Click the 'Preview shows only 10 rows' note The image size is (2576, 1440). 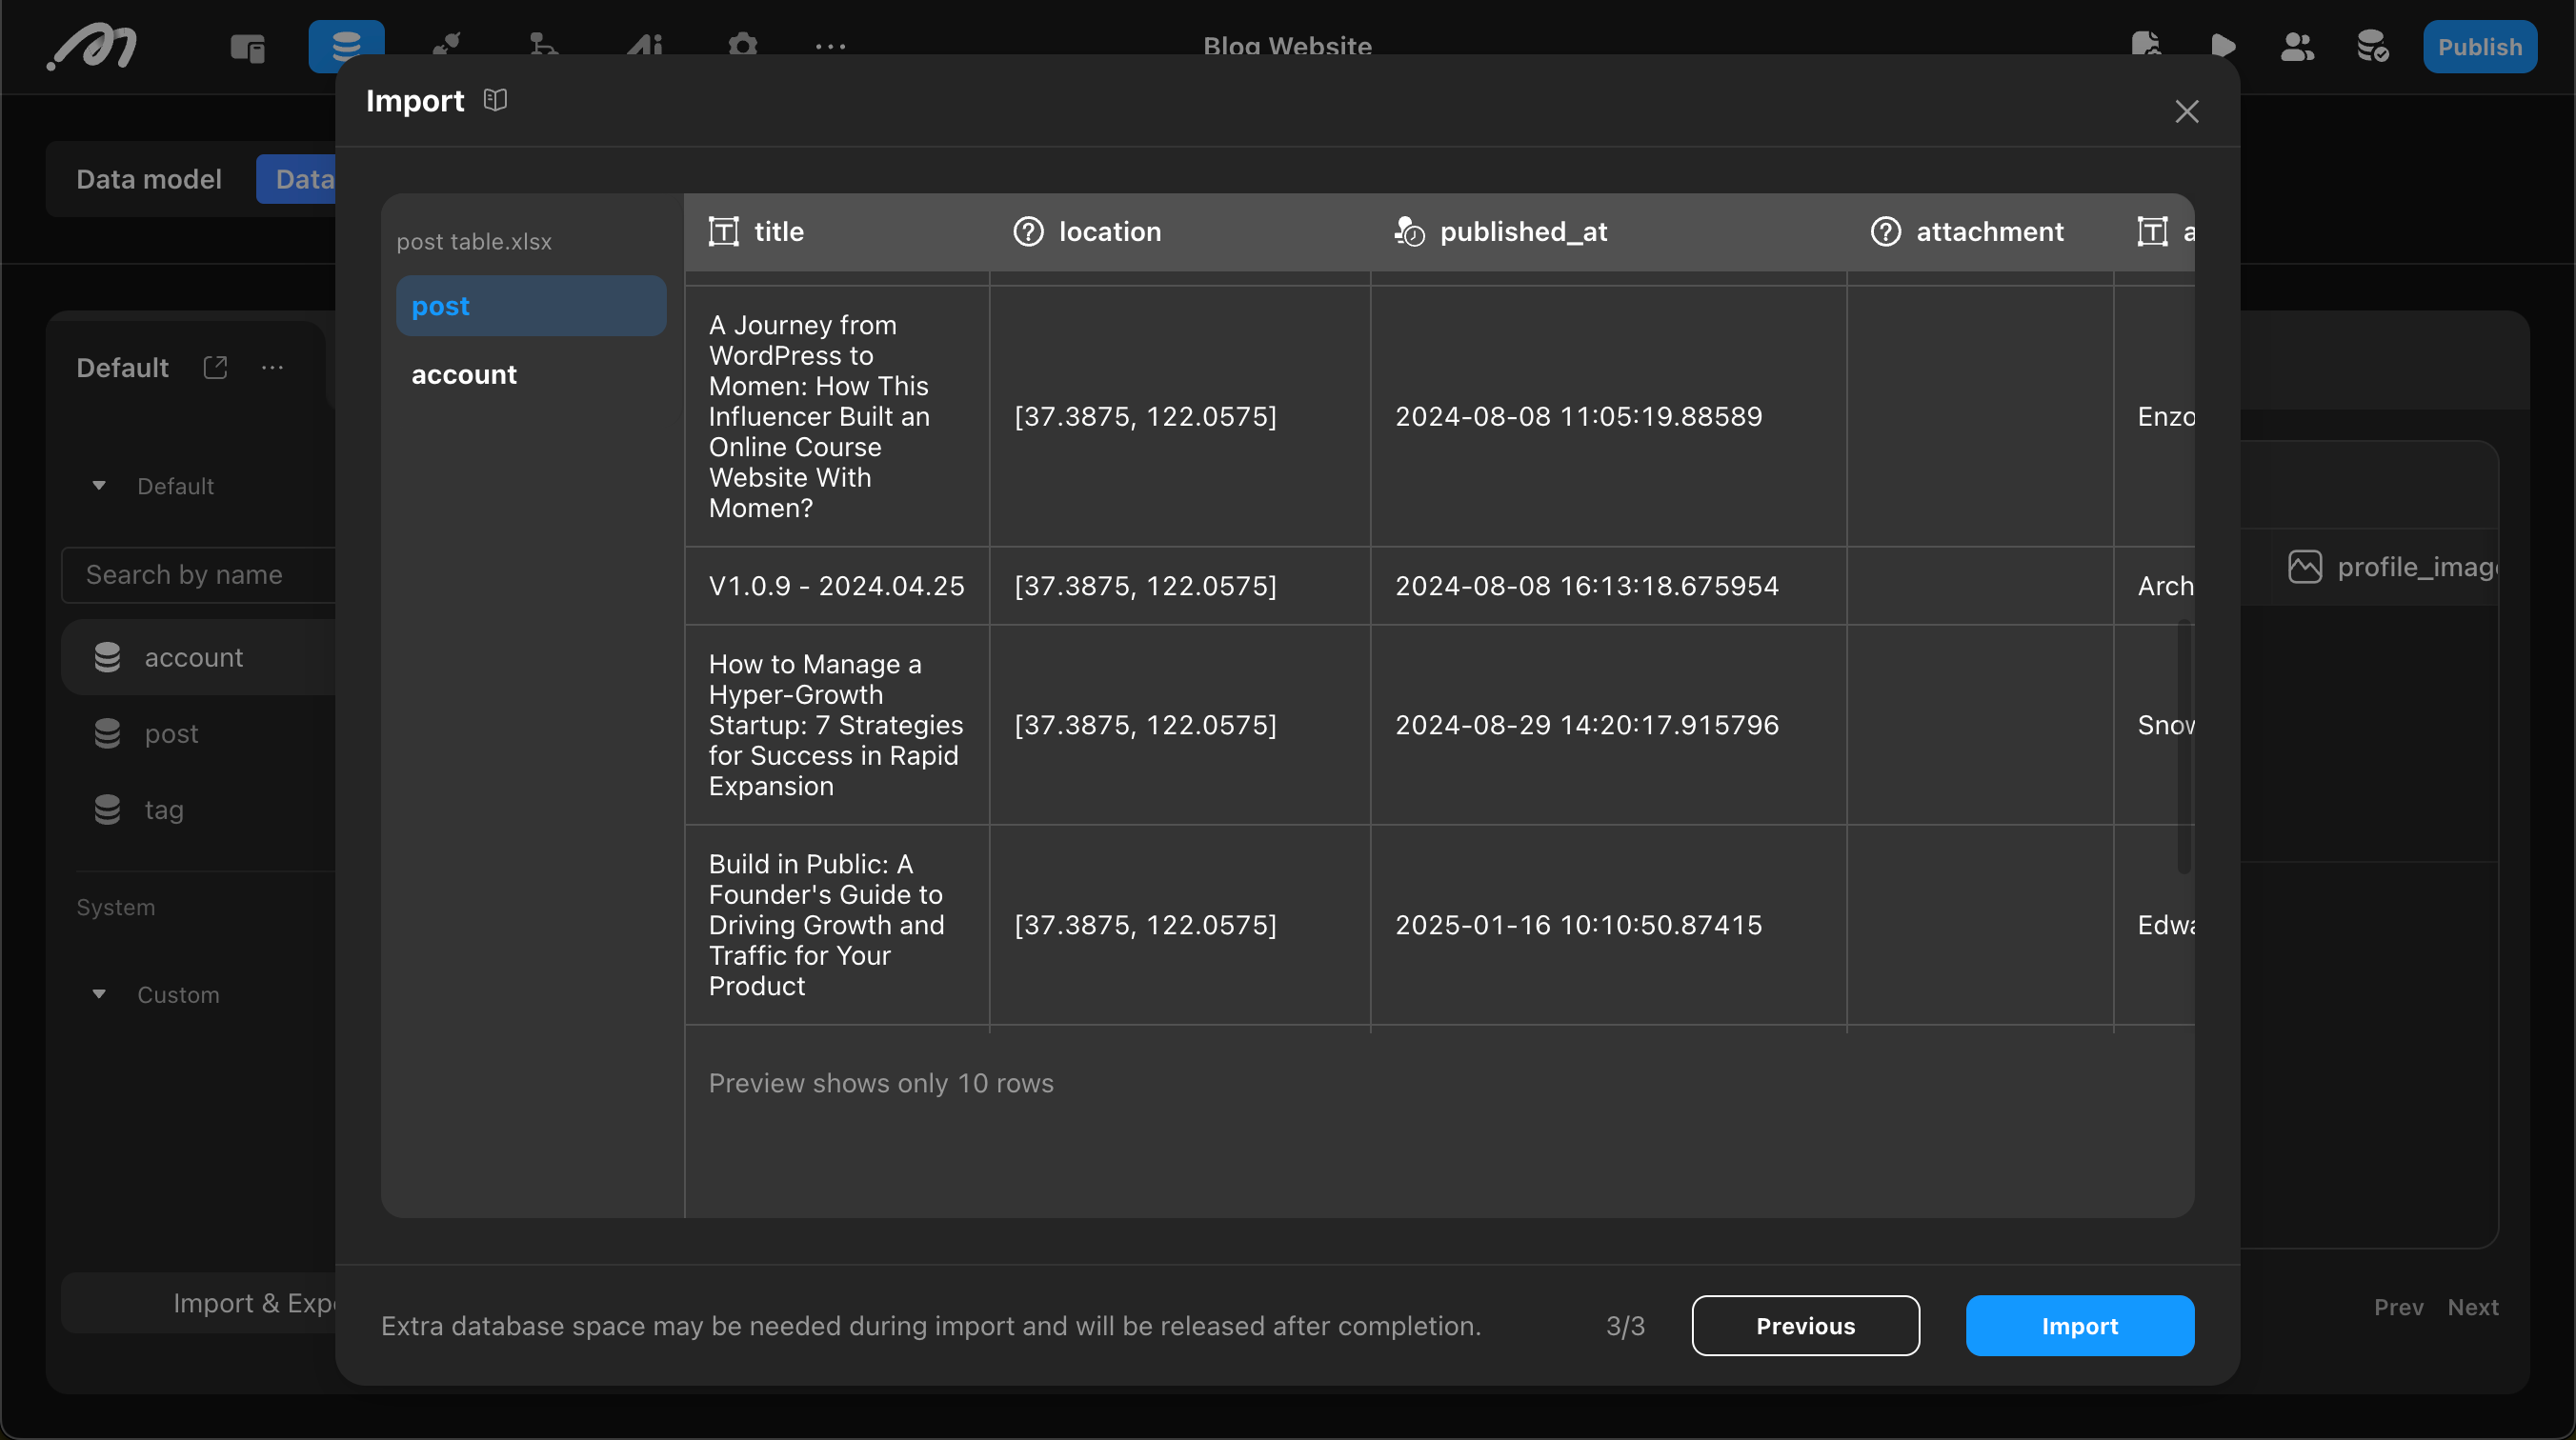click(x=881, y=1083)
